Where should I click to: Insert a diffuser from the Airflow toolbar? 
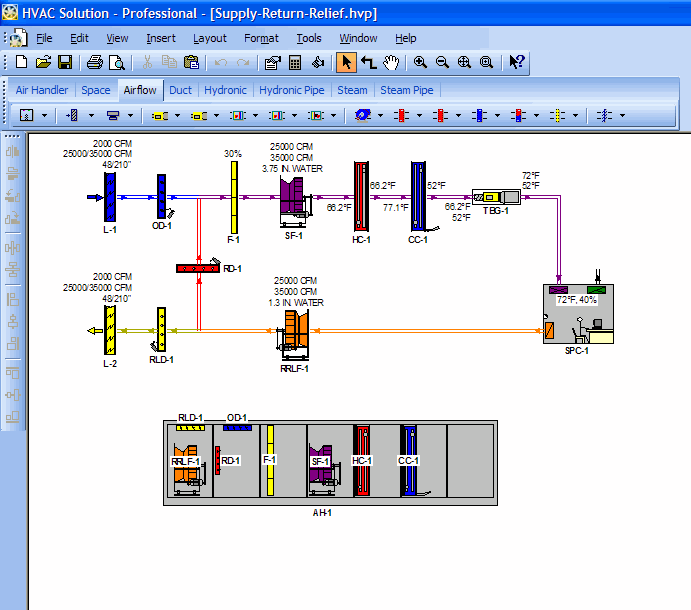tap(113, 115)
